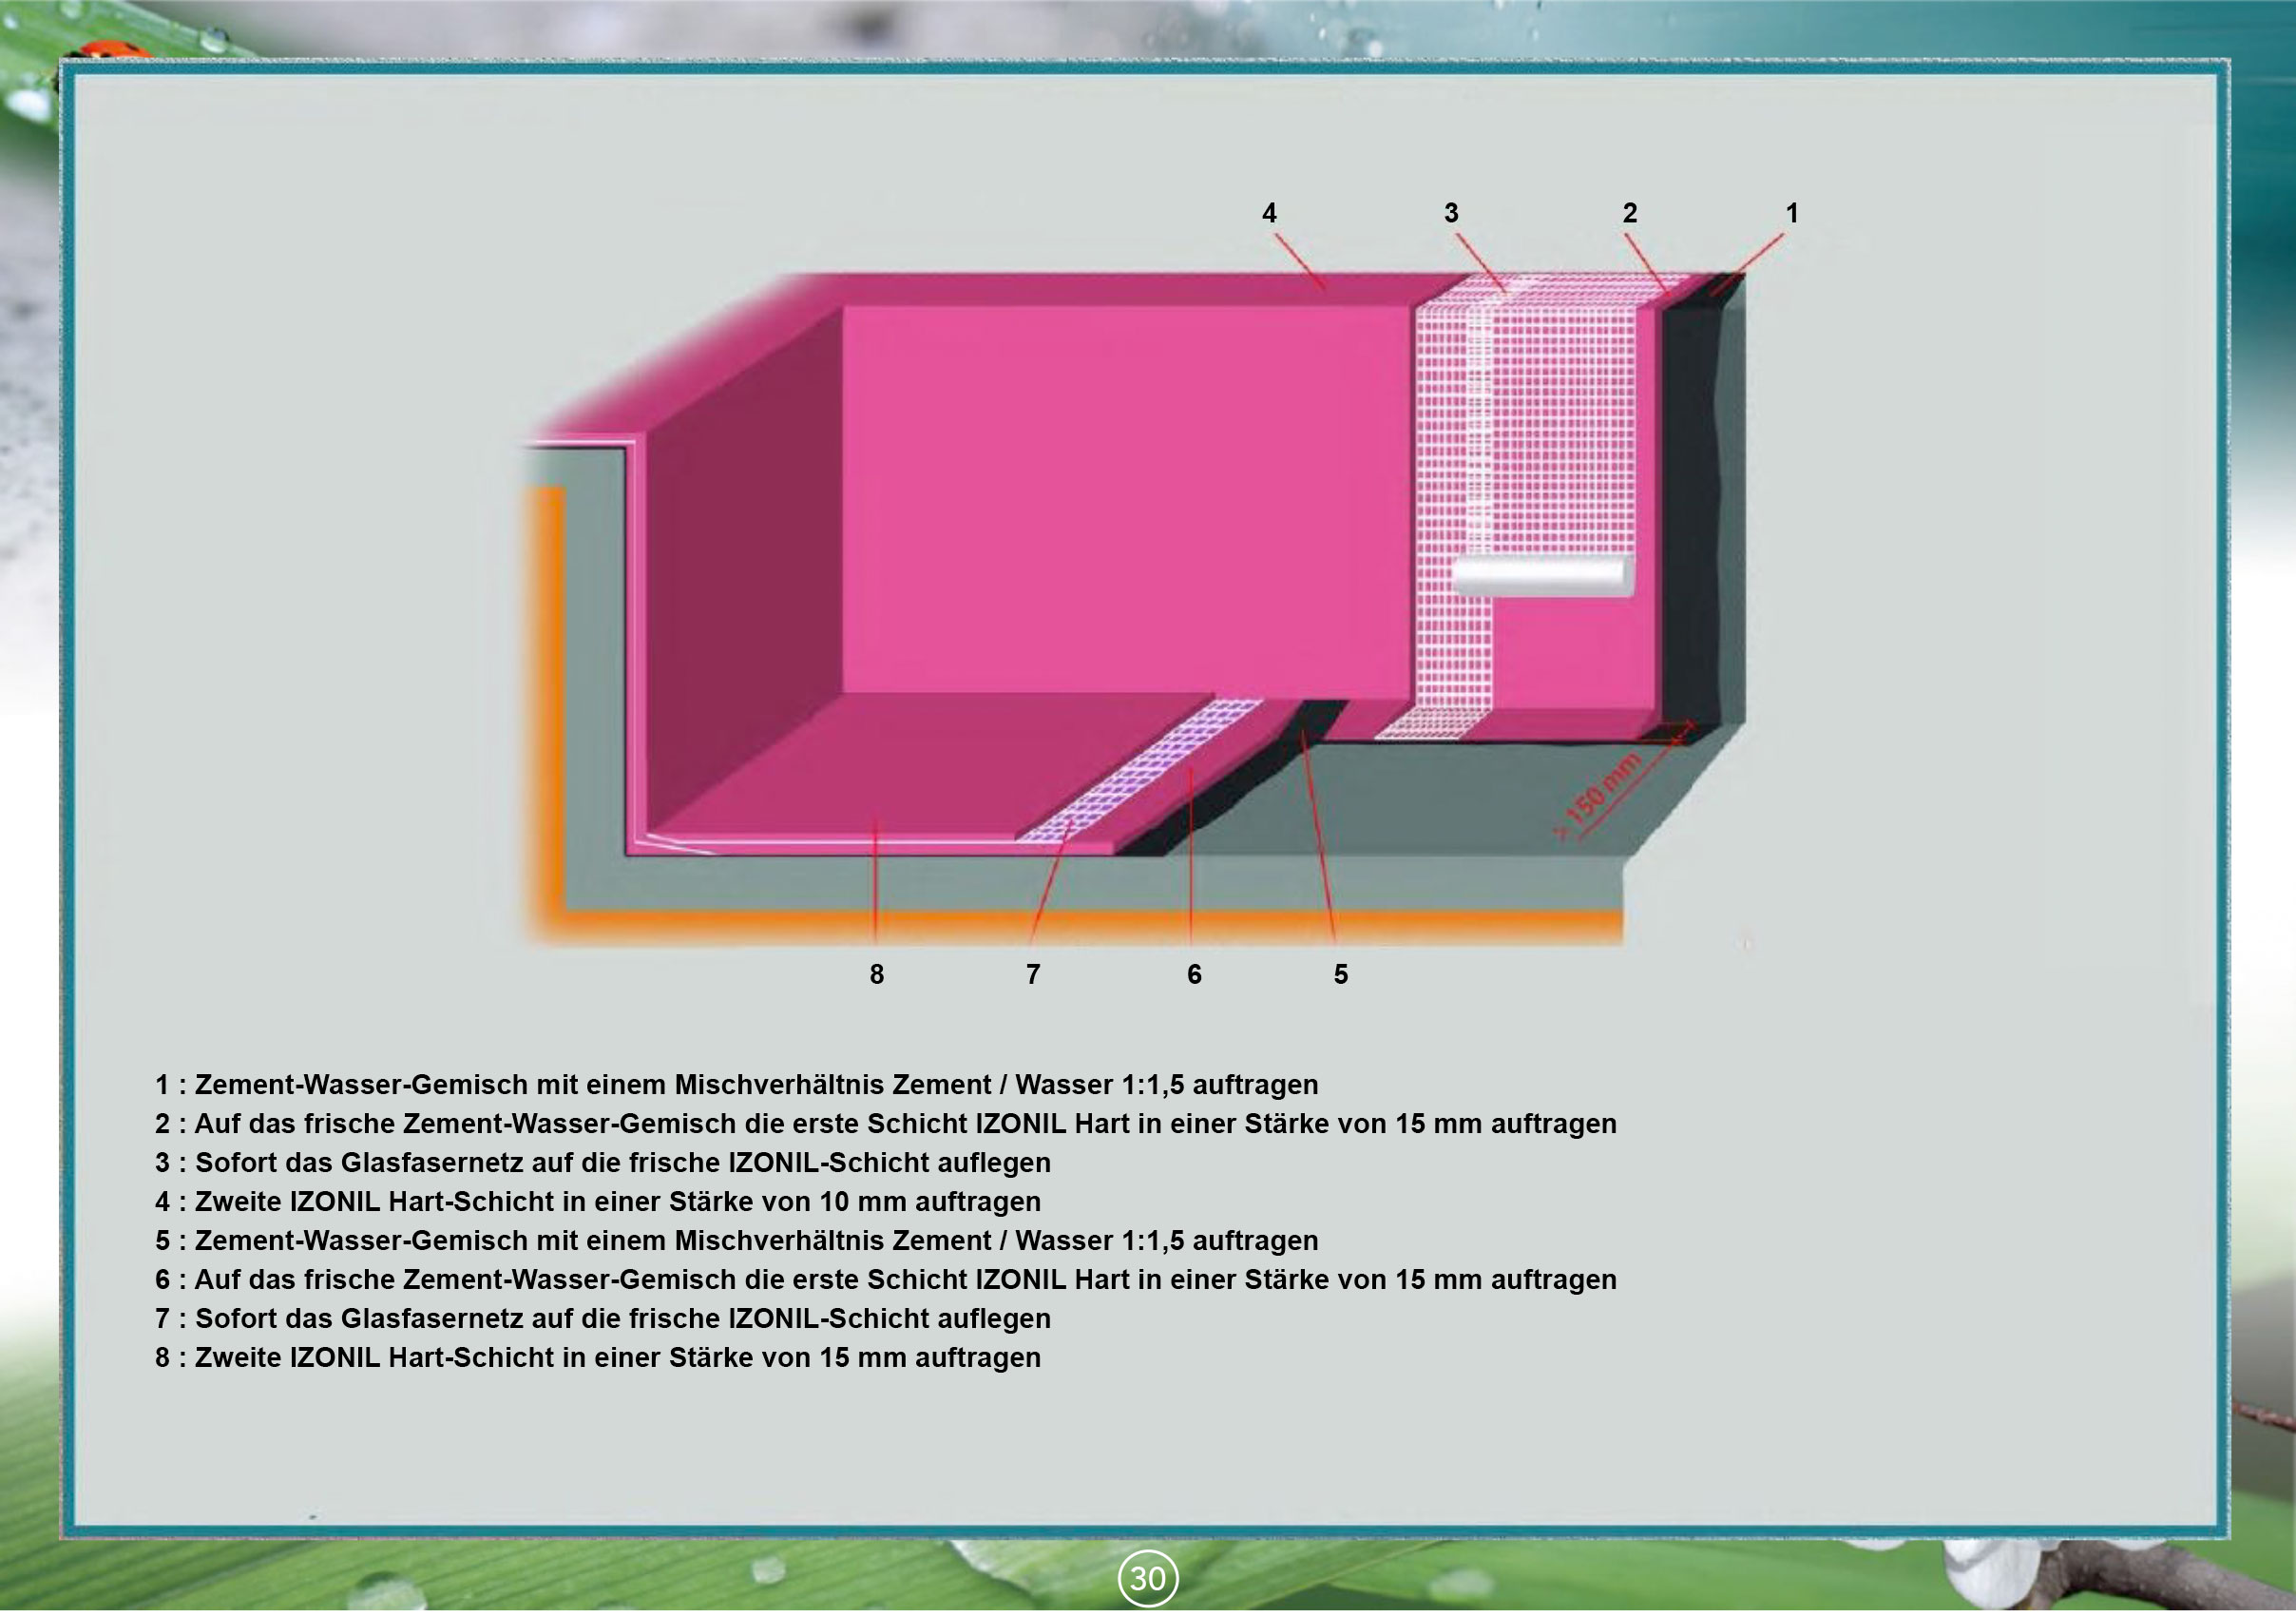2296x1616 pixels.
Task: Select legend line 8 'Zweite IZONIL Hart-Schicht' 15 mm
Action: coord(598,1358)
